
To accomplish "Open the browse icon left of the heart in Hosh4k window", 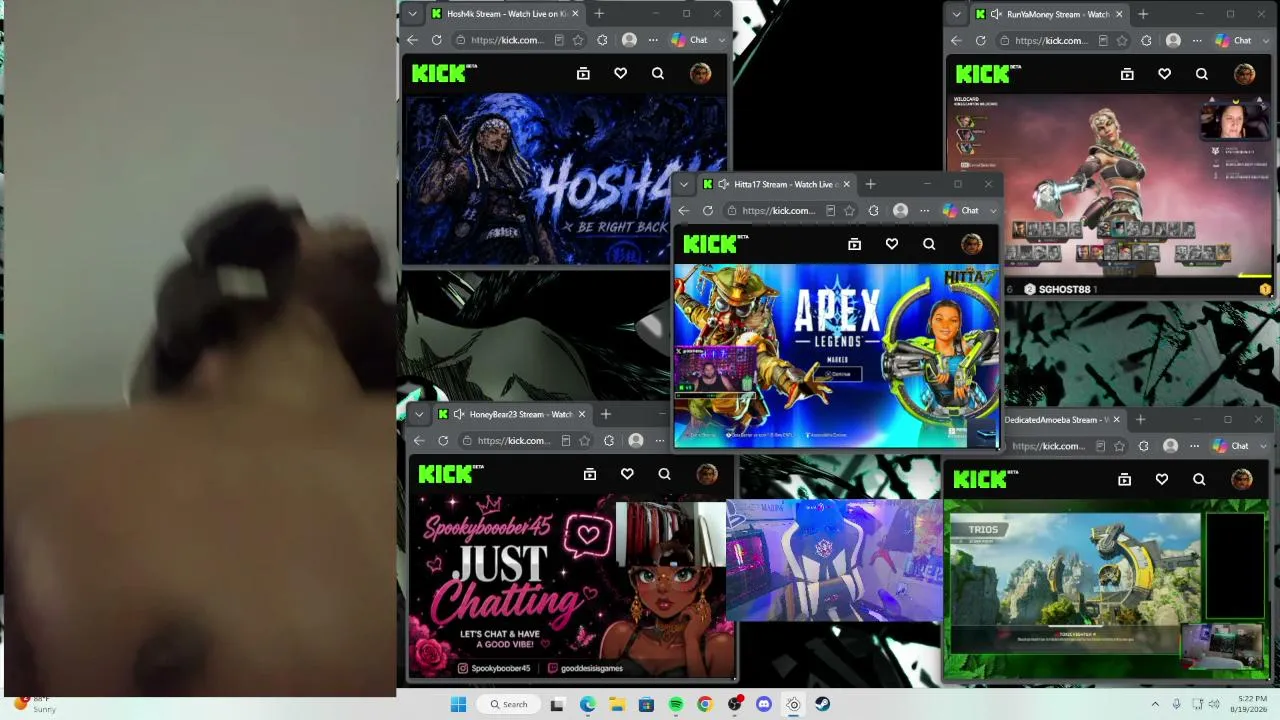I will [x=583, y=73].
